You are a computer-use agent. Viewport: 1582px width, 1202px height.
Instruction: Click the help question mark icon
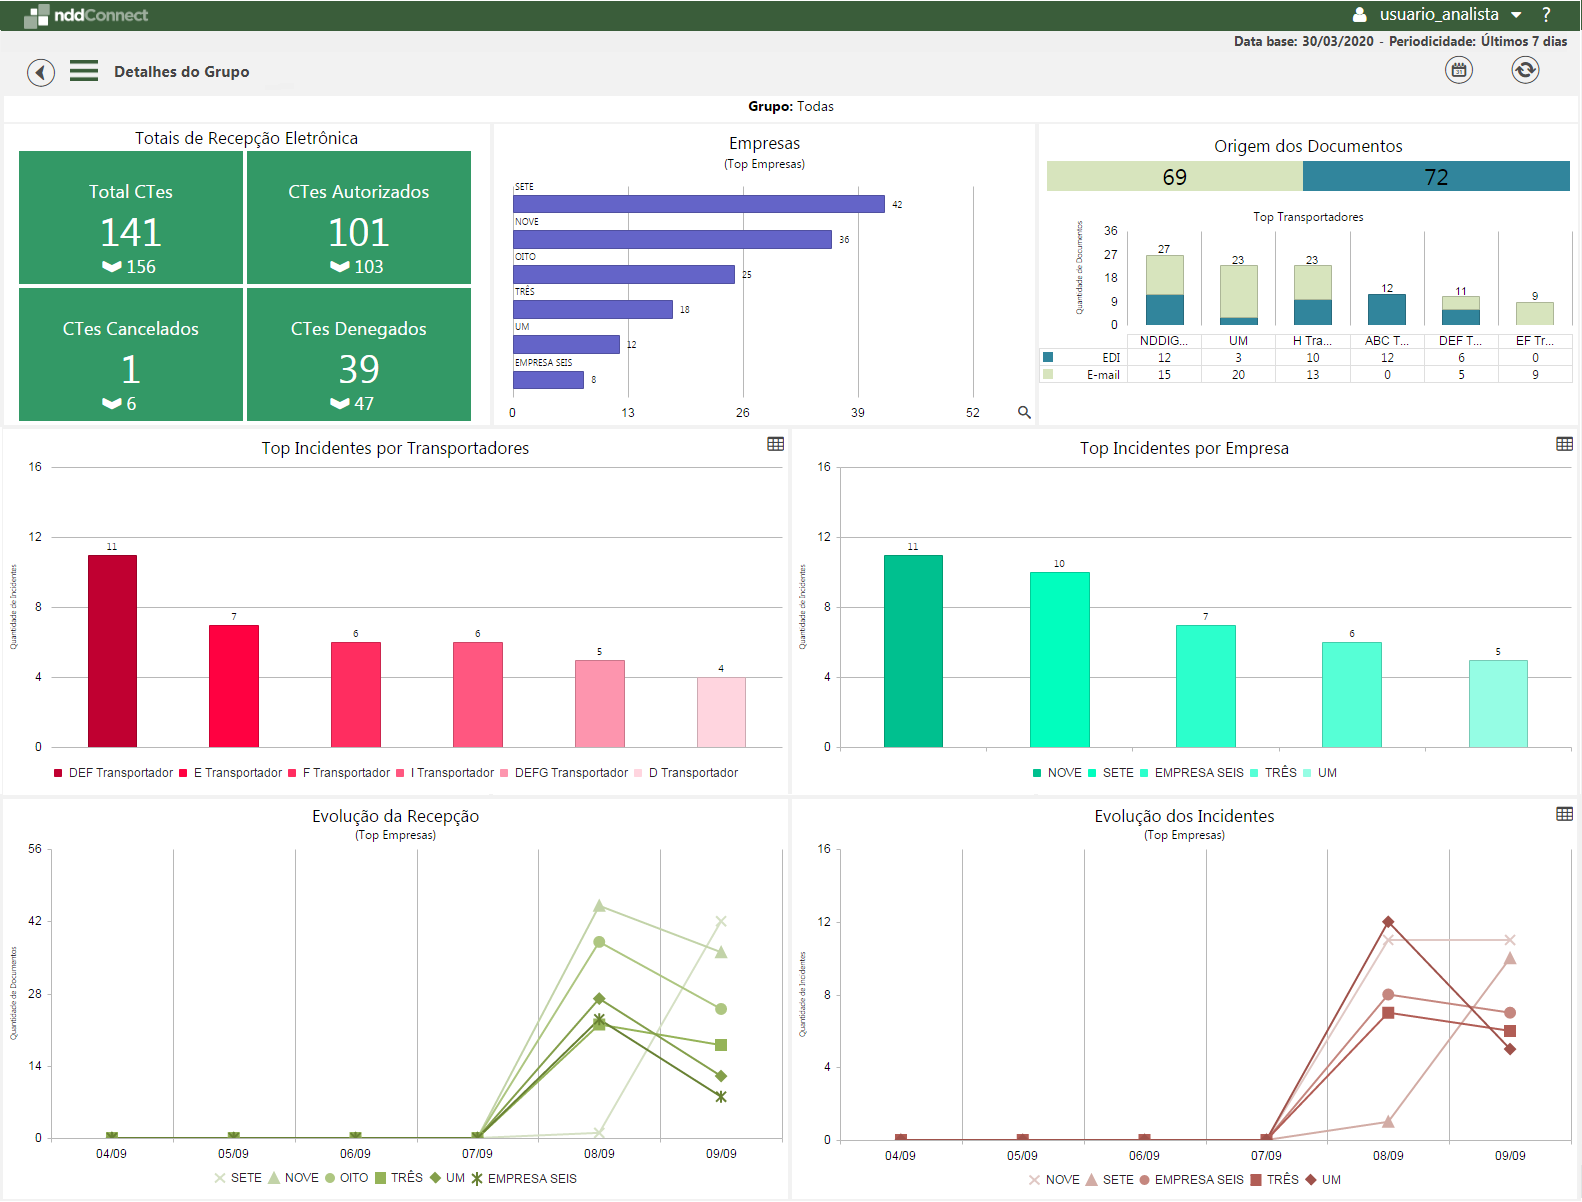click(x=1546, y=15)
